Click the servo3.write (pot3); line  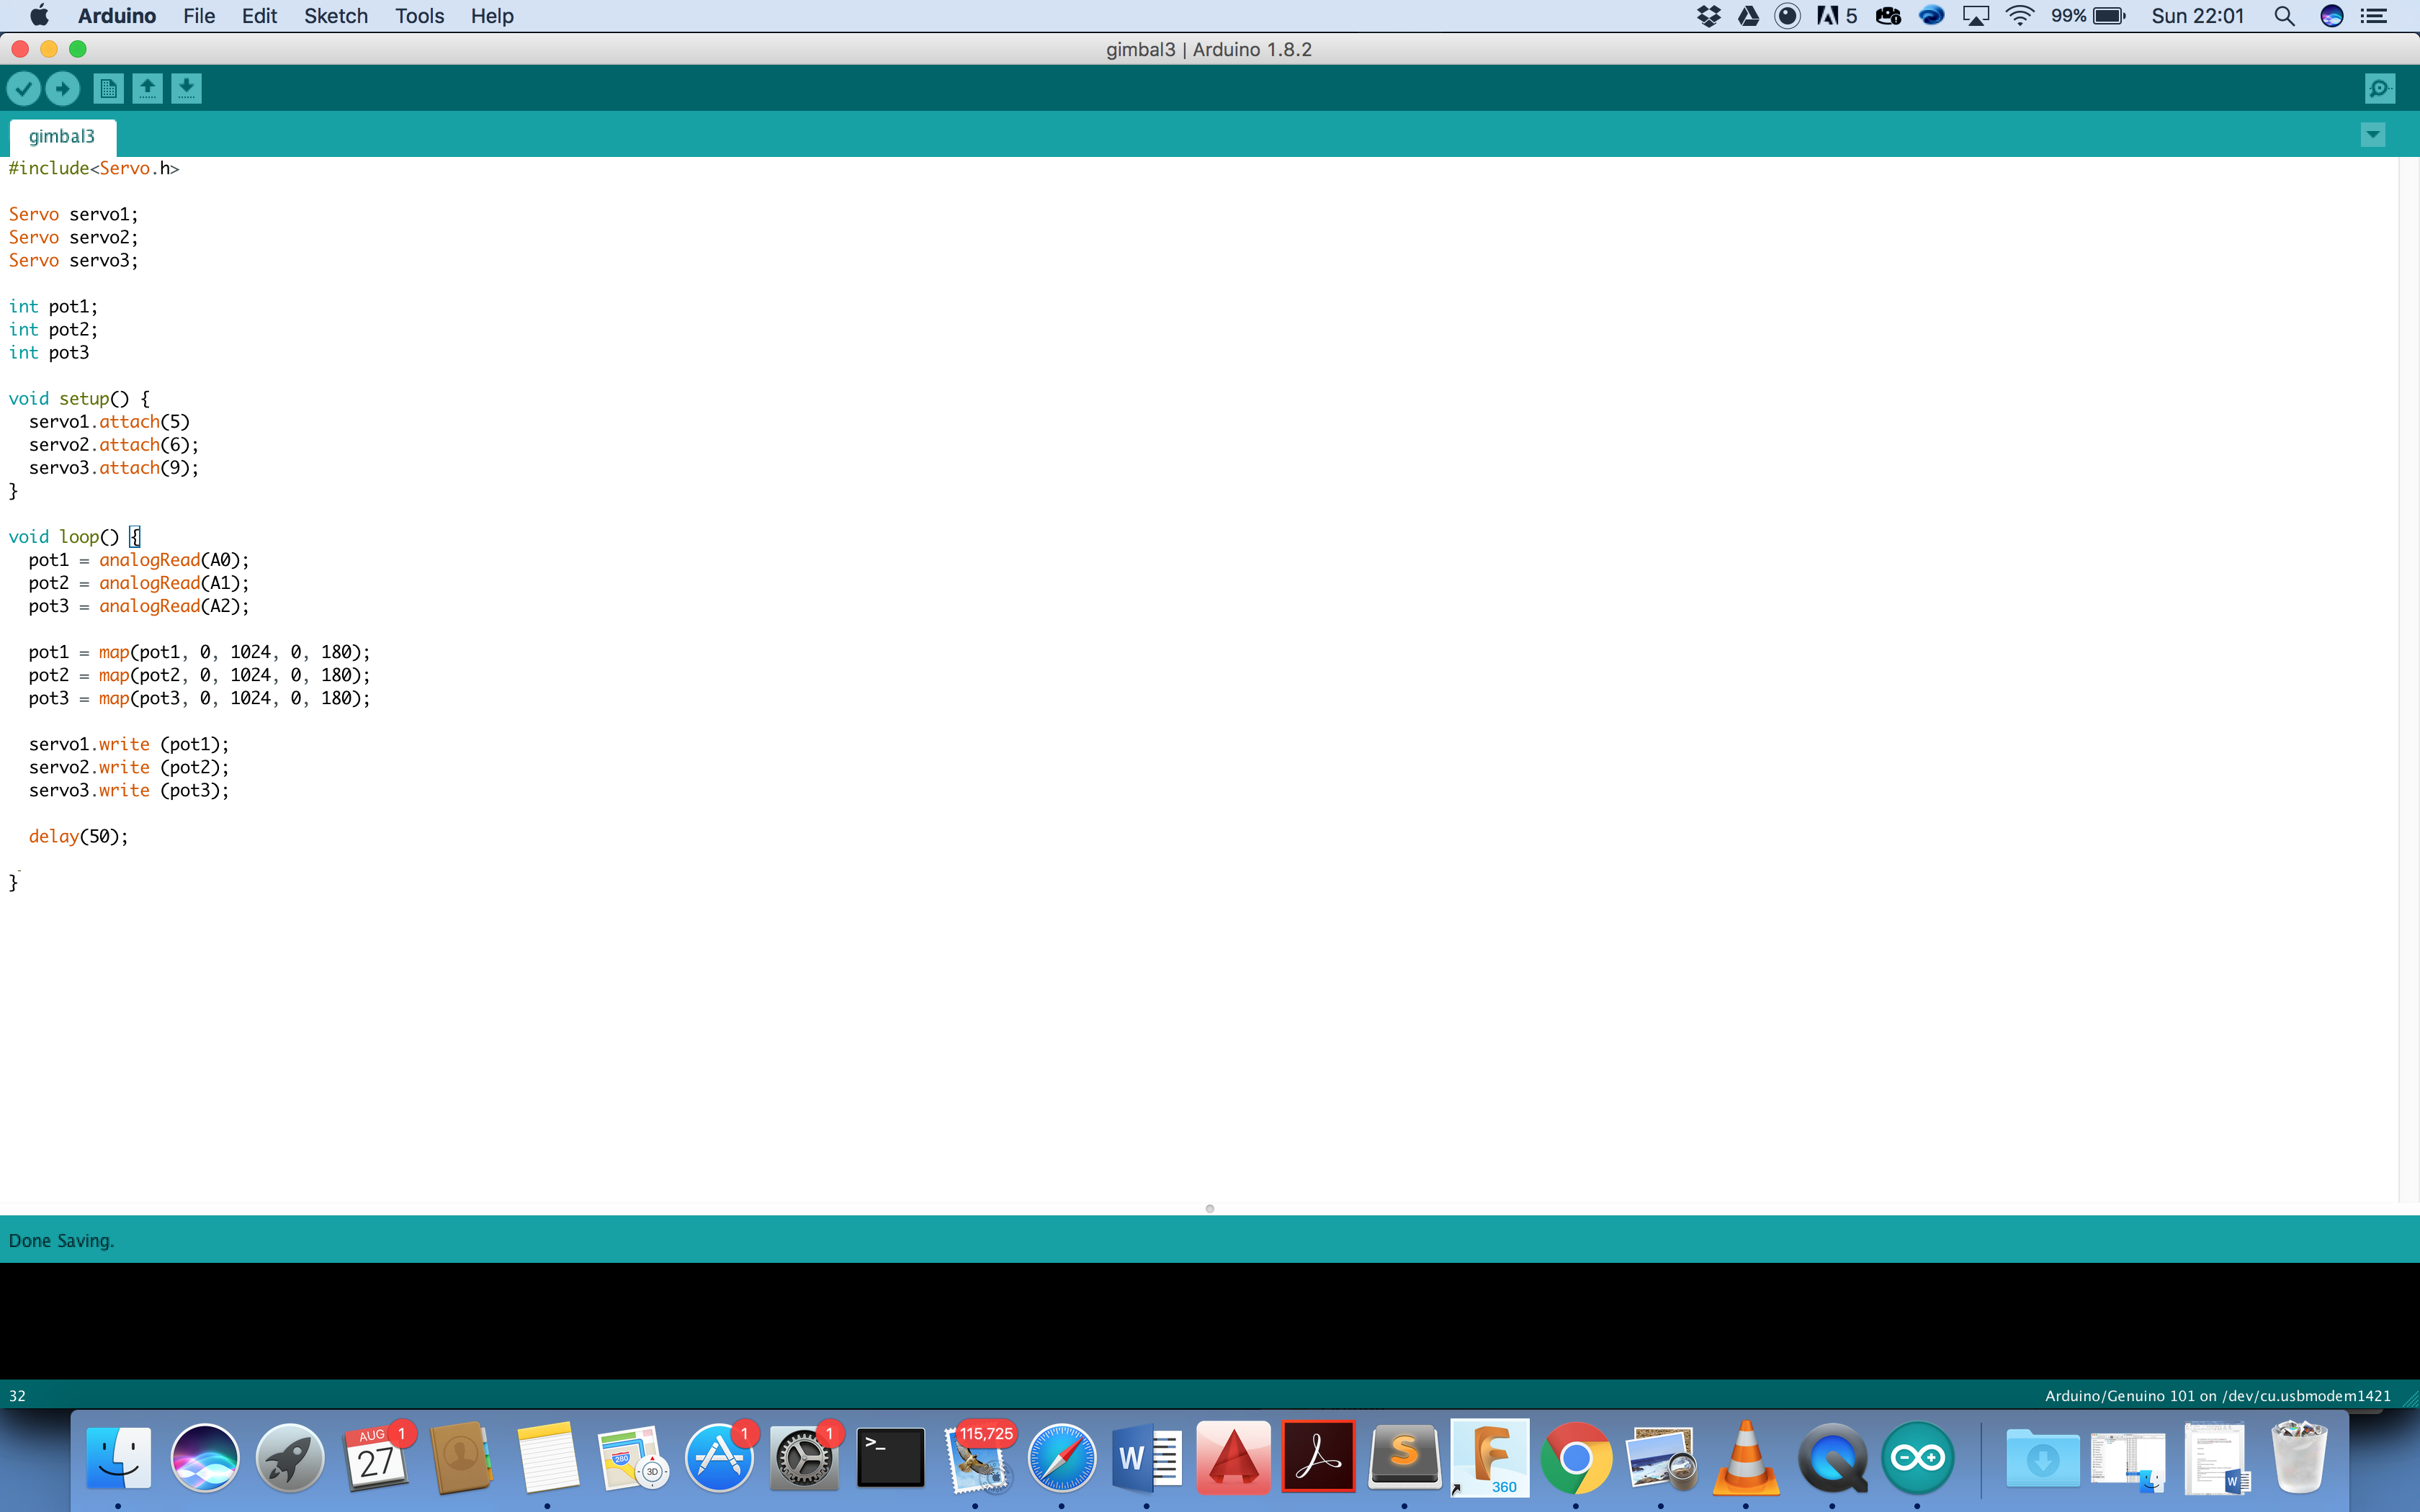[129, 790]
